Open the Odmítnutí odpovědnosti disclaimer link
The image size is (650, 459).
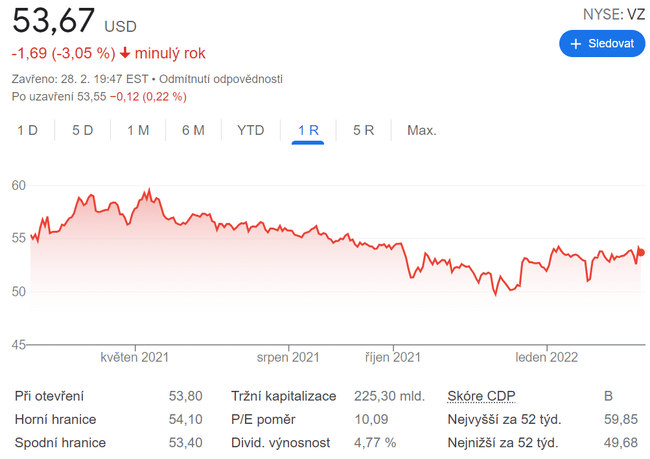click(x=220, y=78)
